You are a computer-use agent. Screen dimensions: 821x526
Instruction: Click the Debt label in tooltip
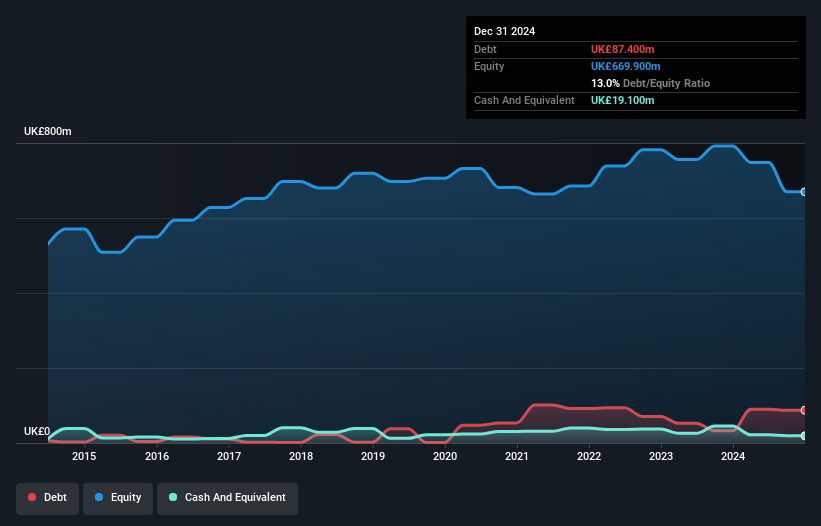(485, 49)
